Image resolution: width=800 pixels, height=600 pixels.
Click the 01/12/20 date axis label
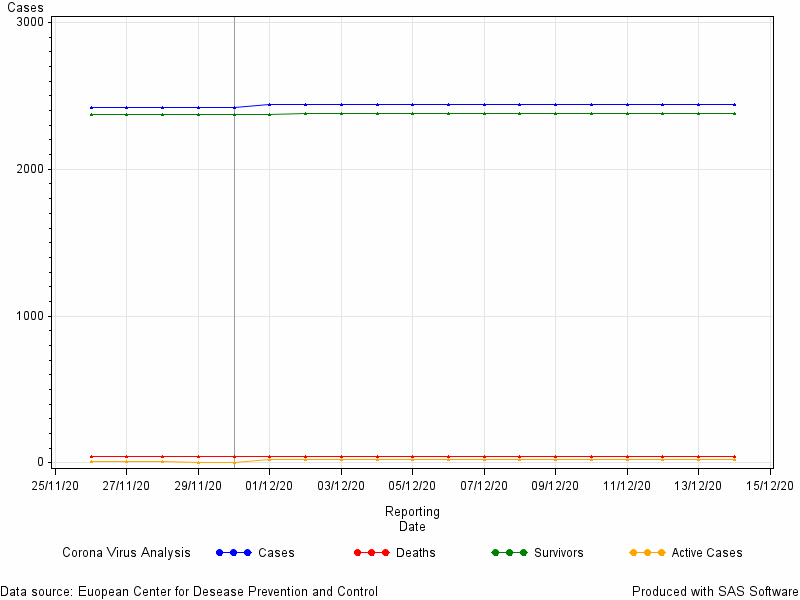pyautogui.click(x=269, y=485)
